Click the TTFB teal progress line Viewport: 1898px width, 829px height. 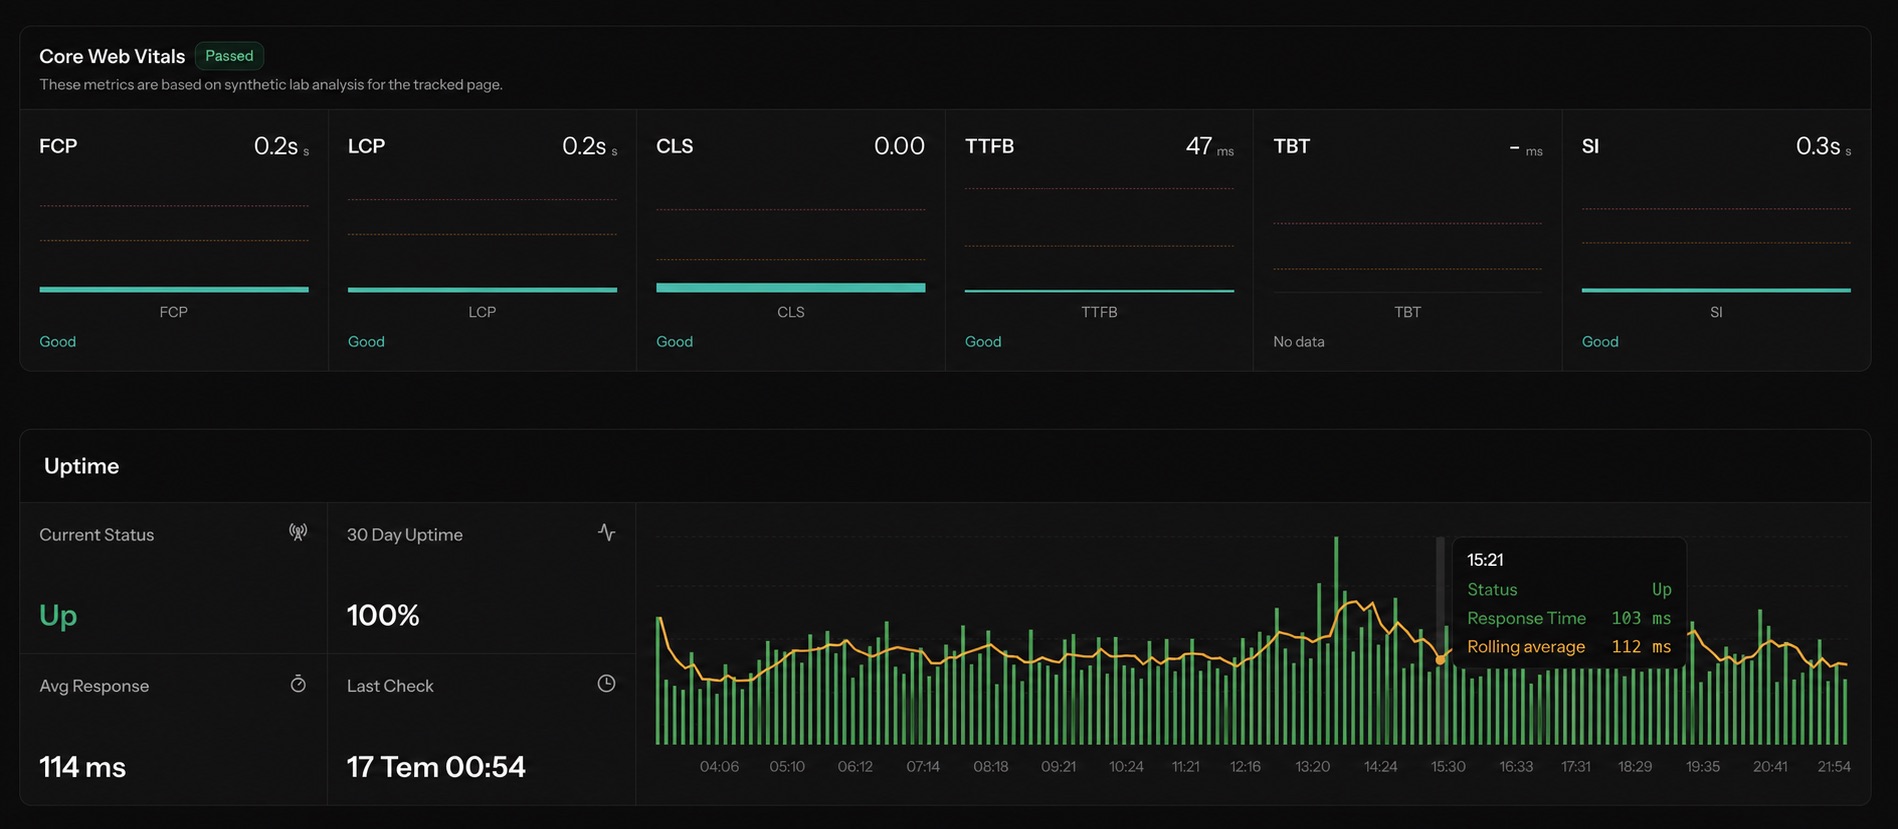click(x=1099, y=291)
